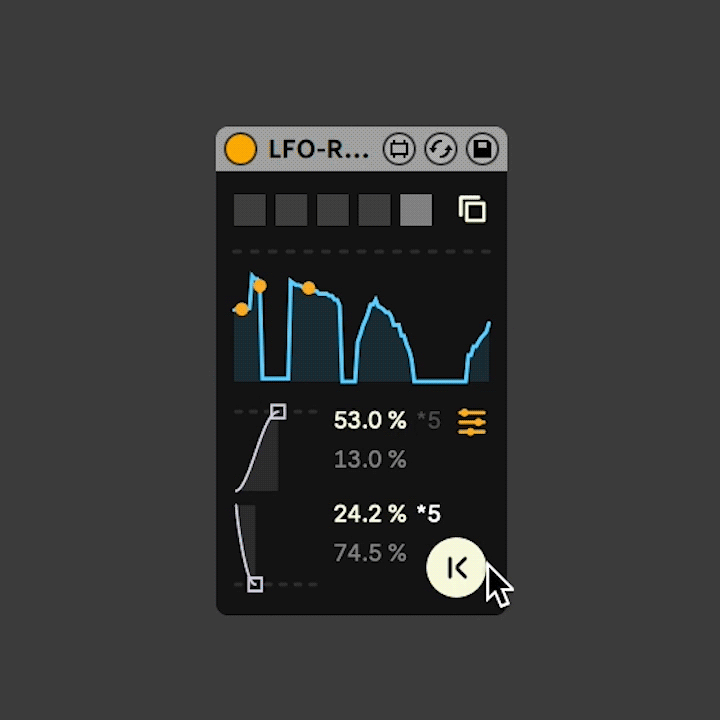Select the third pattern slot square
This screenshot has width=720, height=720.
pos(333,210)
